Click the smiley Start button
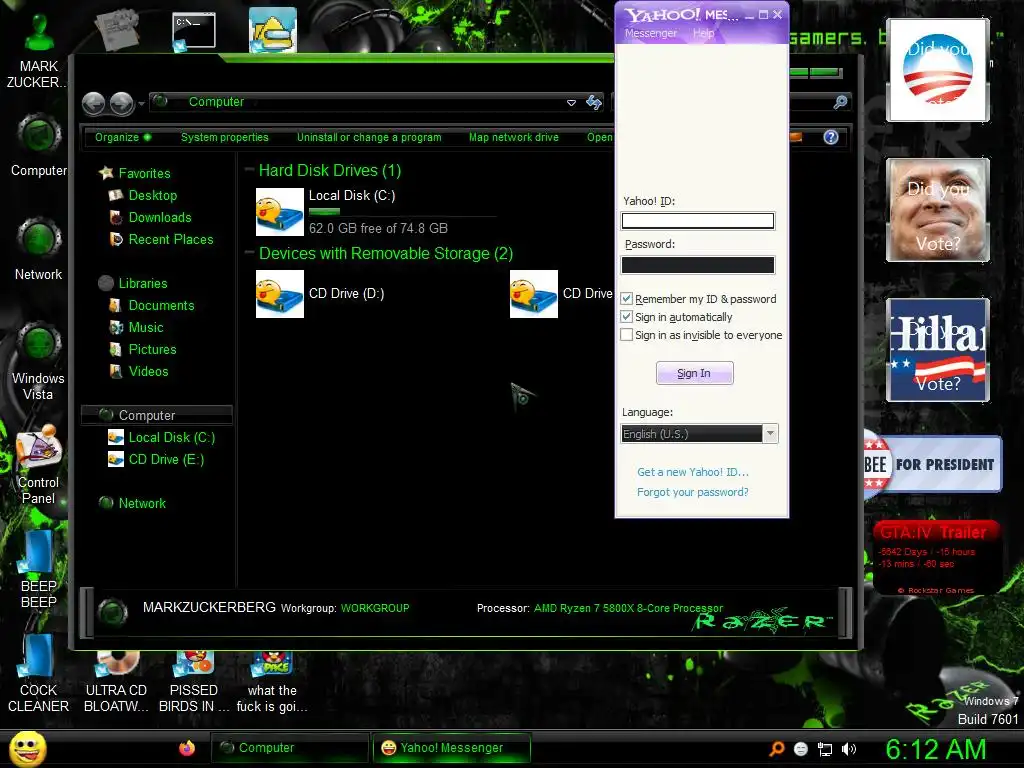This screenshot has height=768, width=1024. click(x=27, y=748)
